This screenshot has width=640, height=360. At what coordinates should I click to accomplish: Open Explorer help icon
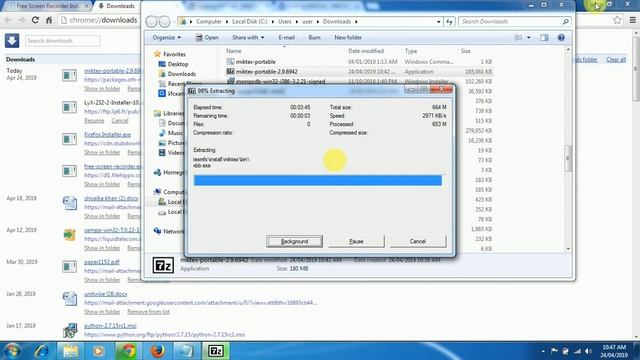(561, 38)
